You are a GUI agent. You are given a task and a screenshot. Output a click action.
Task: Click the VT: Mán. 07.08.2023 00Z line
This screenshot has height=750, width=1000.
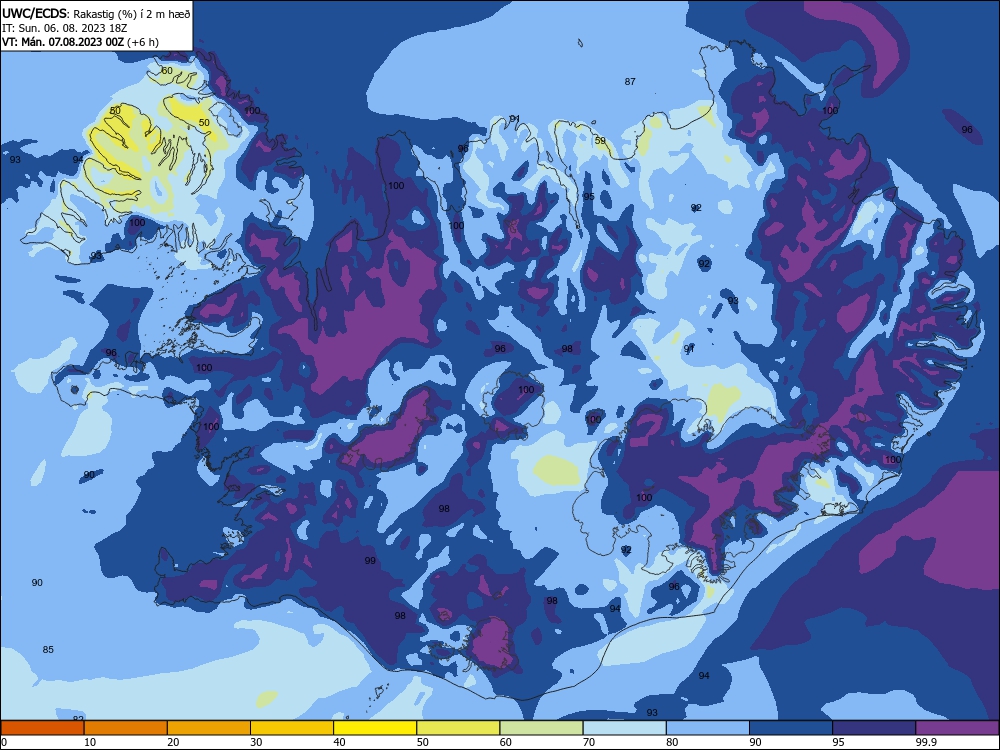[80, 42]
